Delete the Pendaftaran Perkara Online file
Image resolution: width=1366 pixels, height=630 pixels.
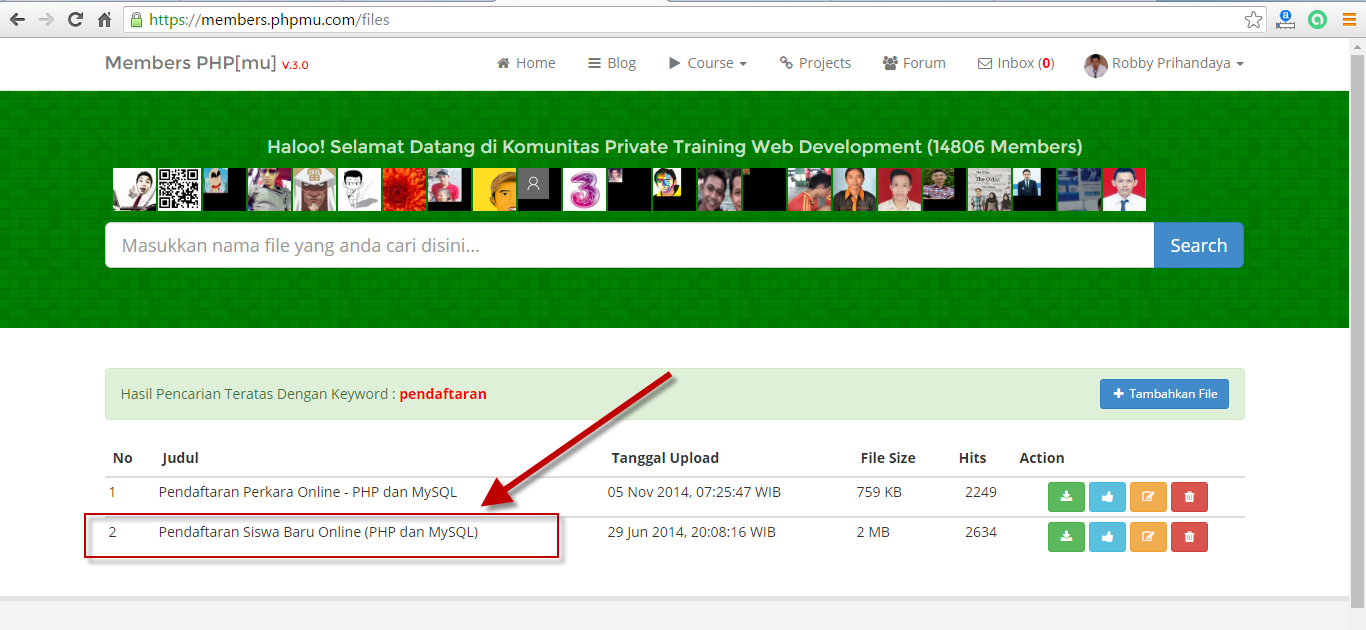[1189, 496]
